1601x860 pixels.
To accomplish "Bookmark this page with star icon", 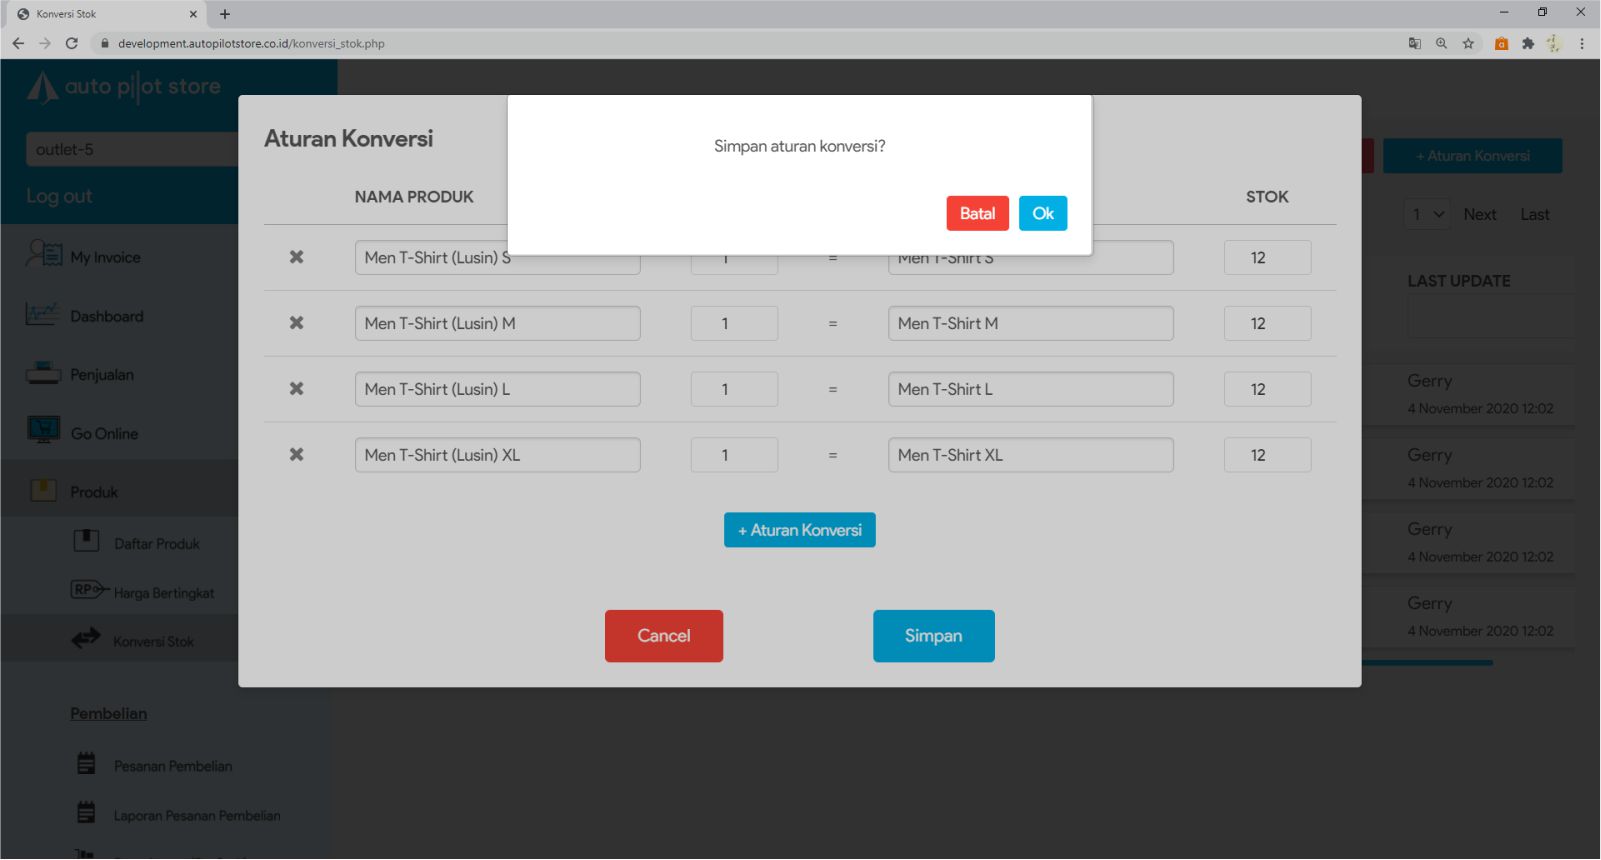I will tap(1468, 43).
